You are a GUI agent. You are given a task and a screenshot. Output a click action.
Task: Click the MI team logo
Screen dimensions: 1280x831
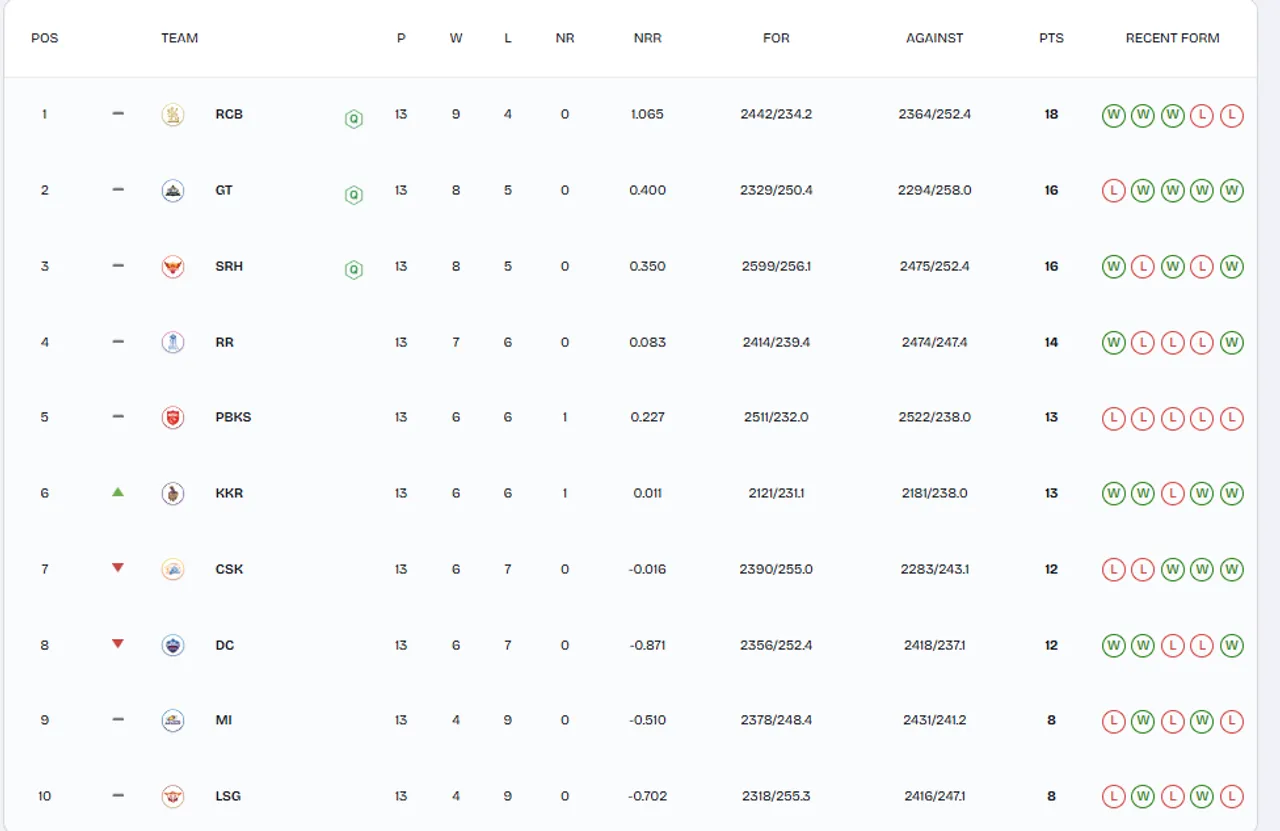[x=173, y=721]
